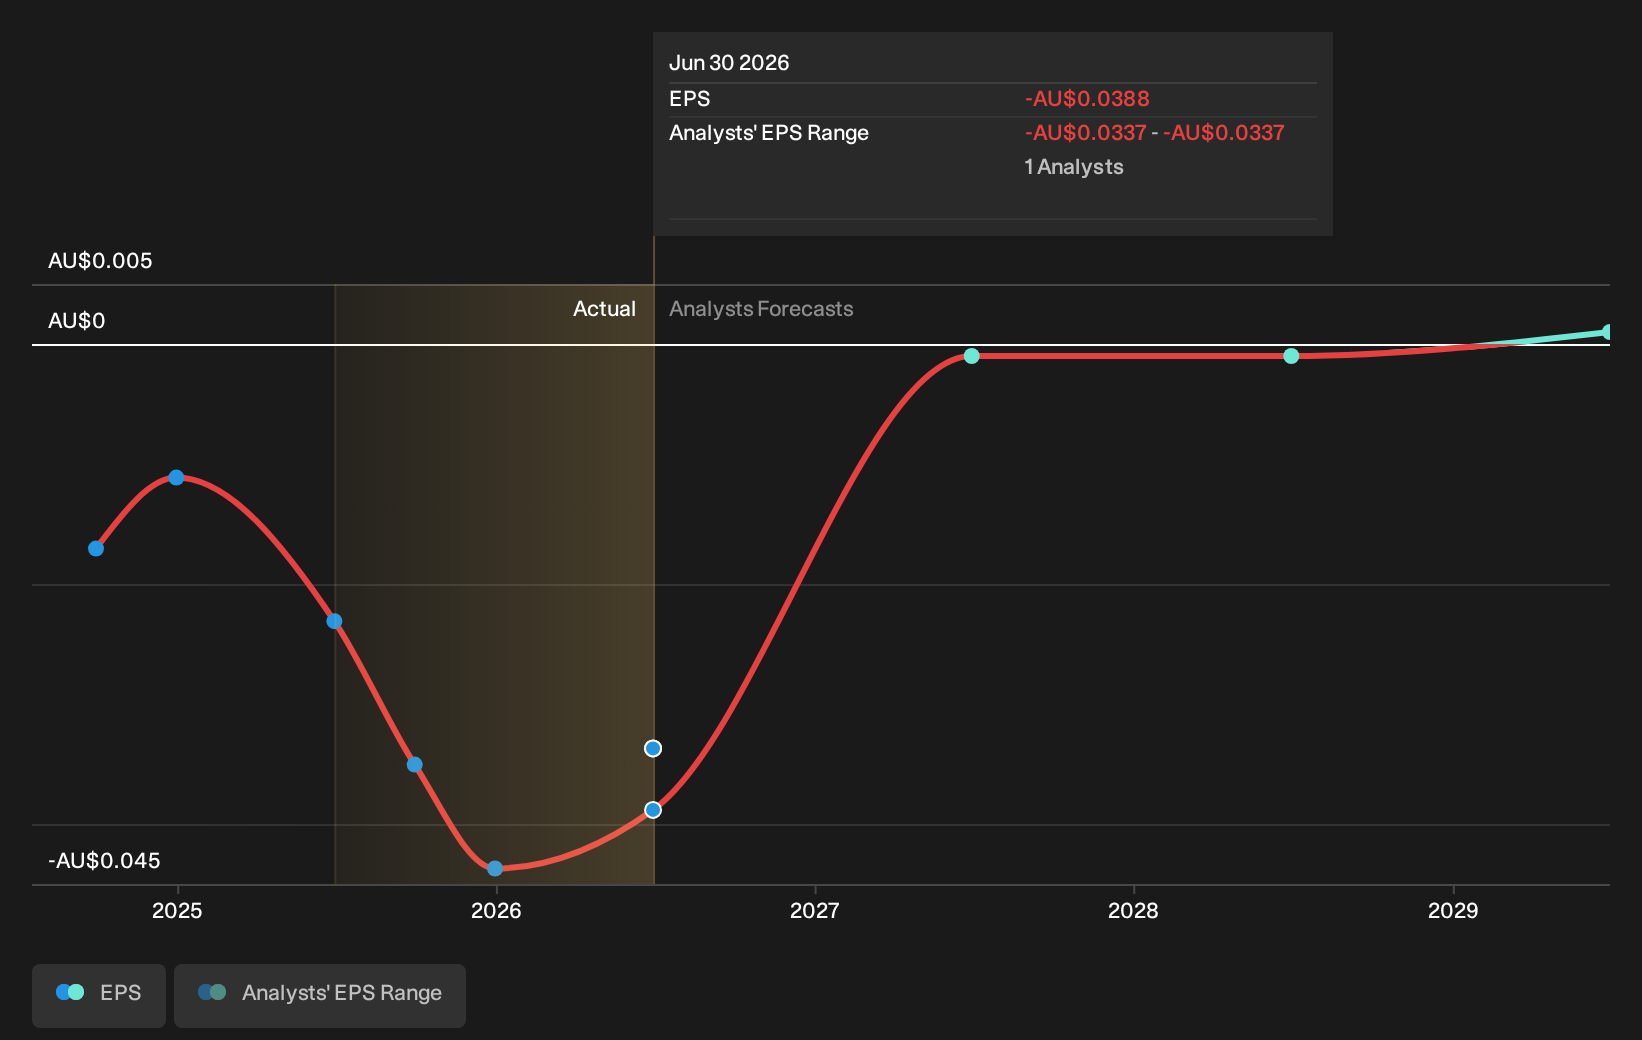Viewport: 1642px width, 1040px height.
Task: Select the EPS data point at mid-2025
Action: tap(335, 621)
